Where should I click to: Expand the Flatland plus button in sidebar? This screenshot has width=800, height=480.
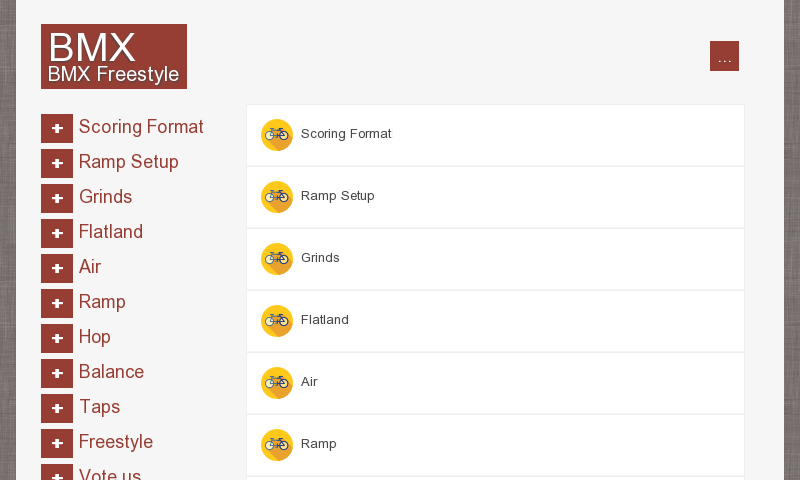click(57, 234)
